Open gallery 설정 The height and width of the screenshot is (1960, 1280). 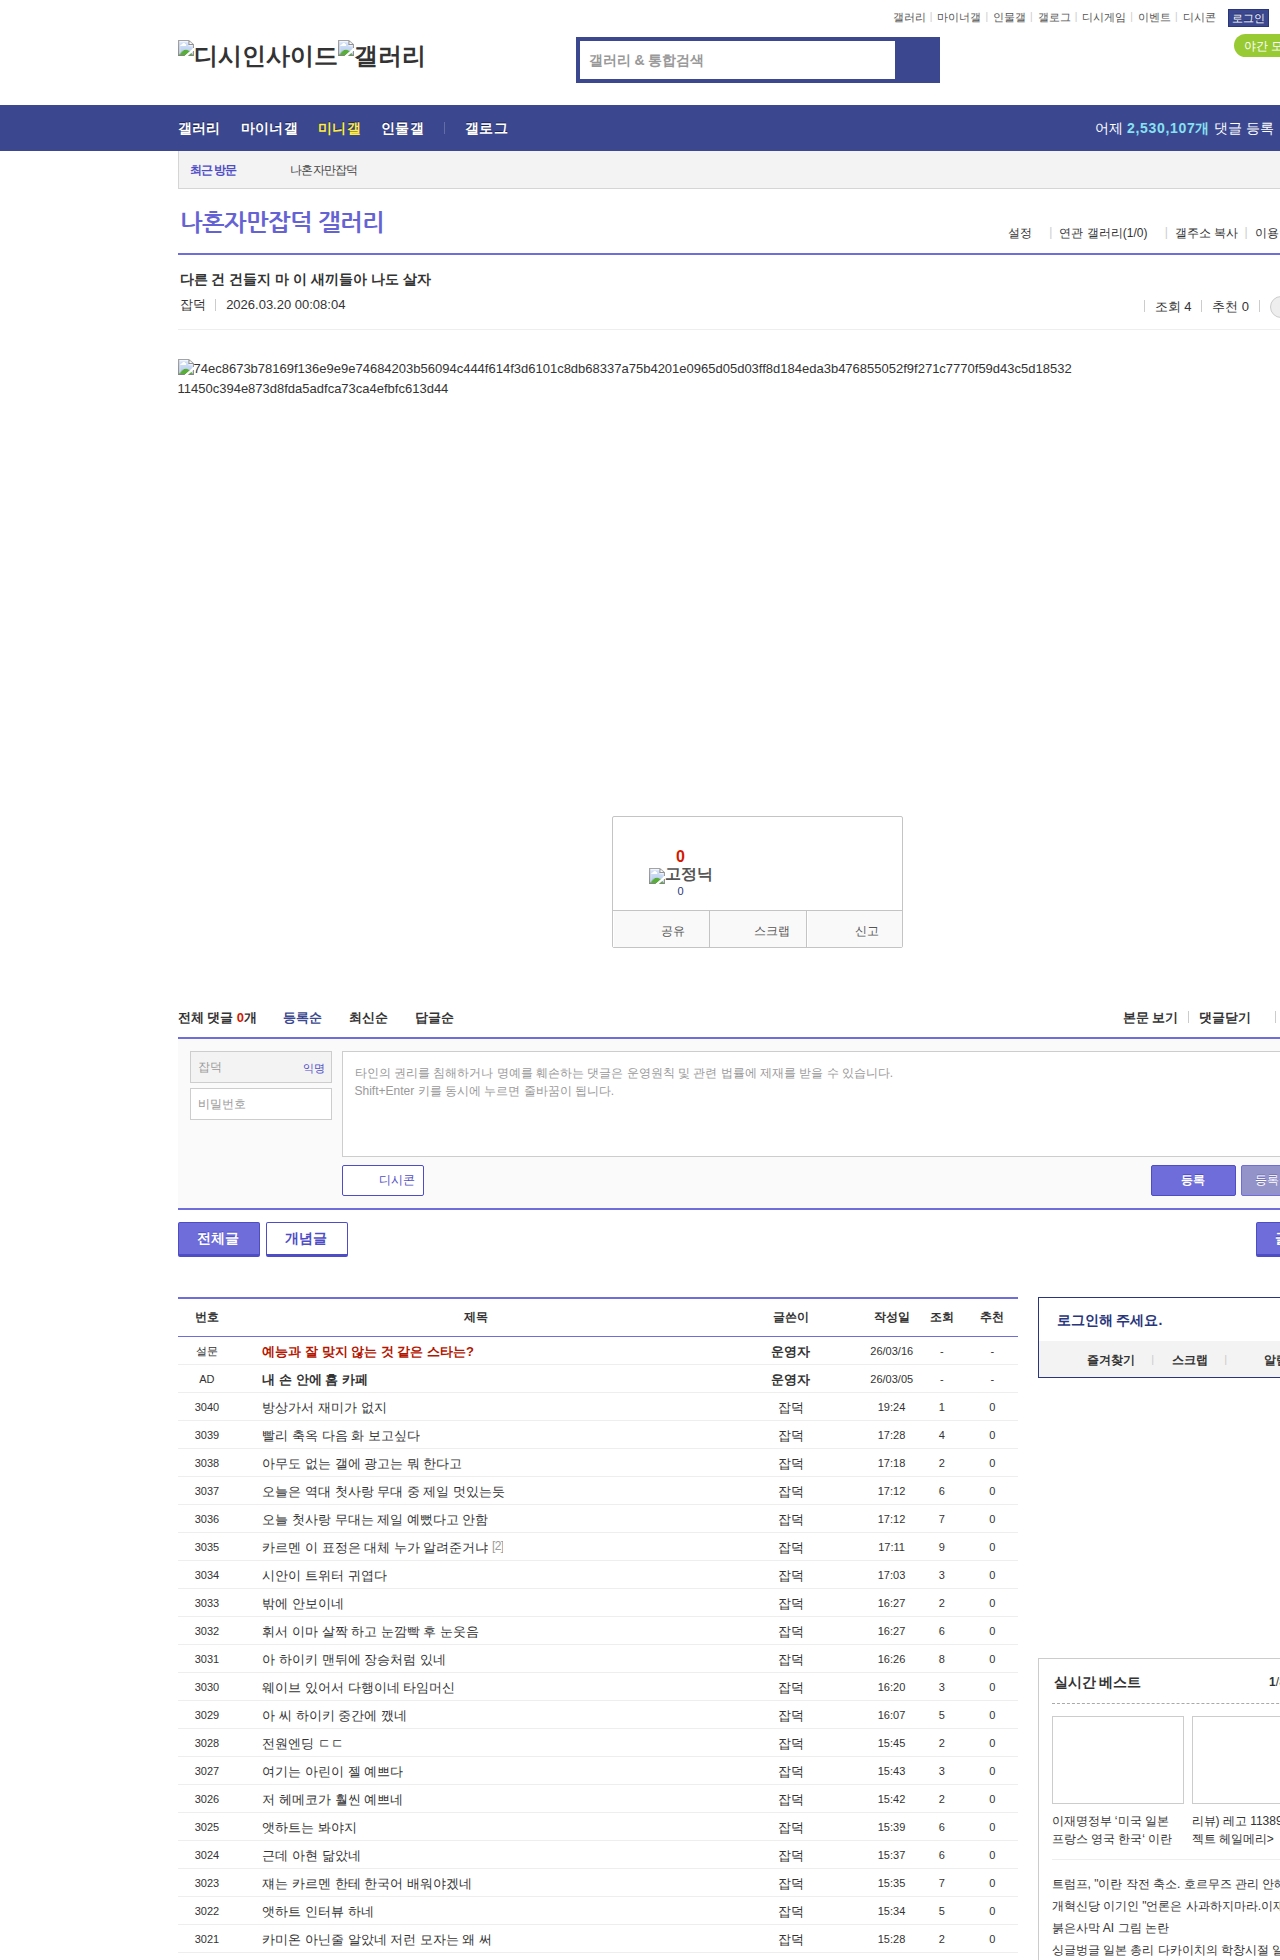click(x=1019, y=233)
